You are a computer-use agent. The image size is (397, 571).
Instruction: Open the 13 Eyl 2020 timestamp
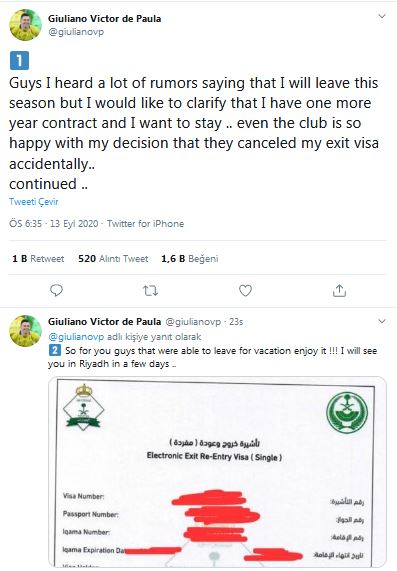(74, 224)
